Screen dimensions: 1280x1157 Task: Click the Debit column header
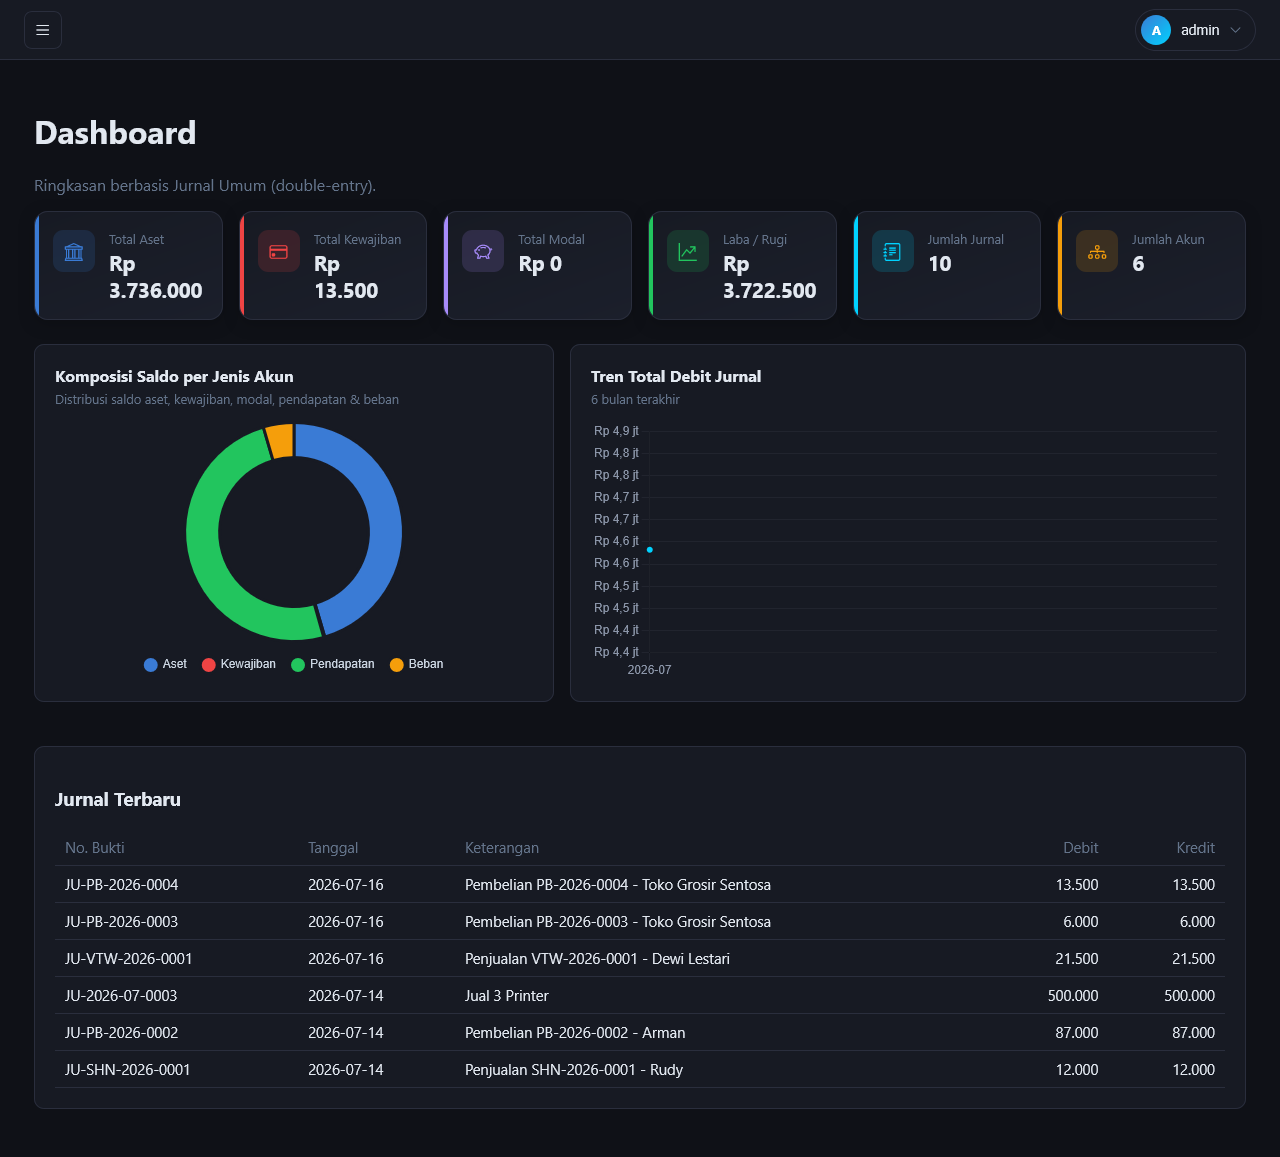pyautogui.click(x=1080, y=848)
